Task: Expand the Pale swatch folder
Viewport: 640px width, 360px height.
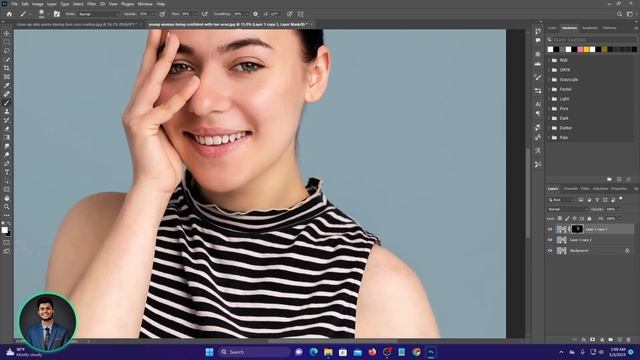Action: pyautogui.click(x=549, y=138)
